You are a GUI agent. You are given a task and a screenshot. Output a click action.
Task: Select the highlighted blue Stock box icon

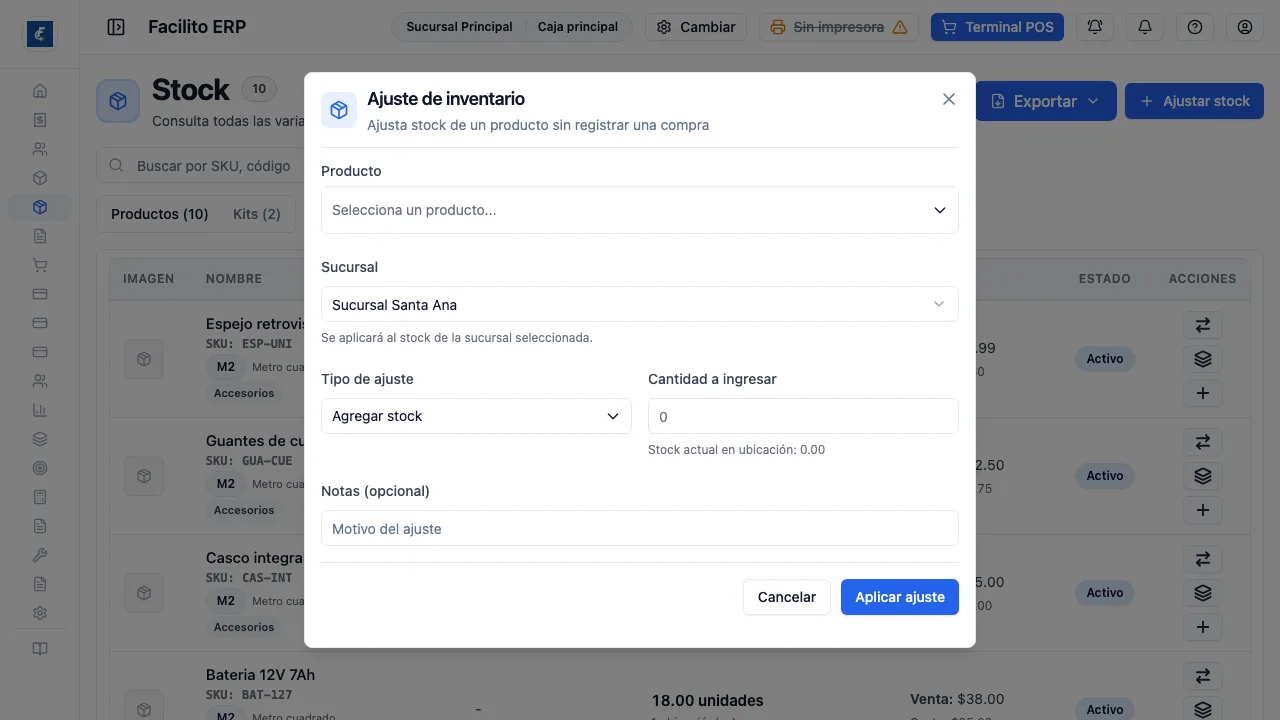tap(40, 207)
